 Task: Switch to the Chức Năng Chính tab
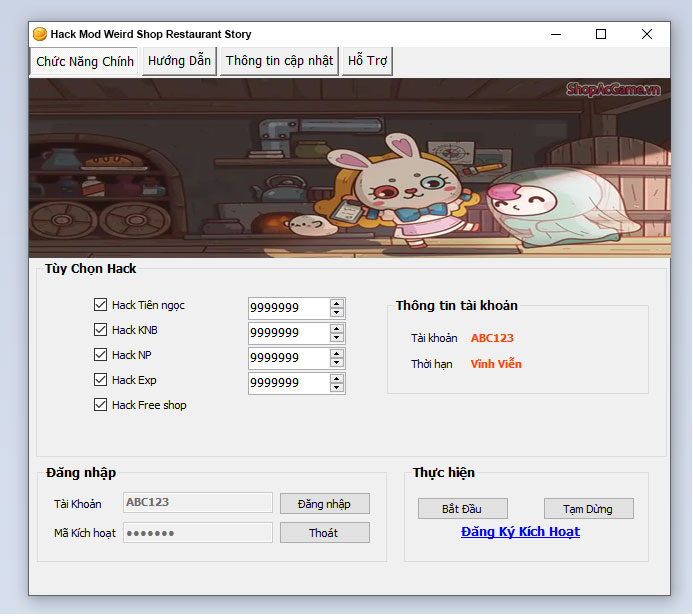tap(84, 61)
